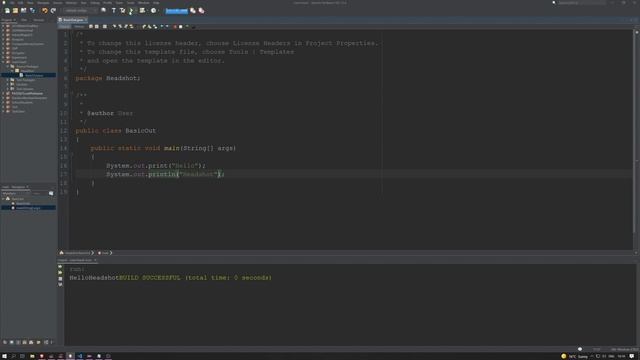Open the Windows Start menu
Image resolution: width=640 pixels, height=360 pixels.
click(x=4, y=356)
